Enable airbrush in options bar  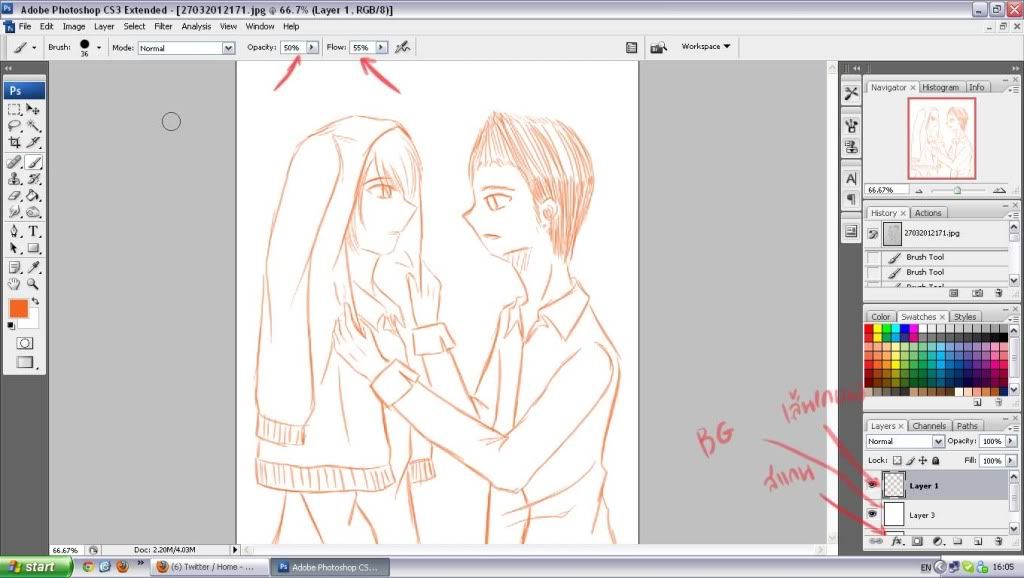(x=402, y=47)
